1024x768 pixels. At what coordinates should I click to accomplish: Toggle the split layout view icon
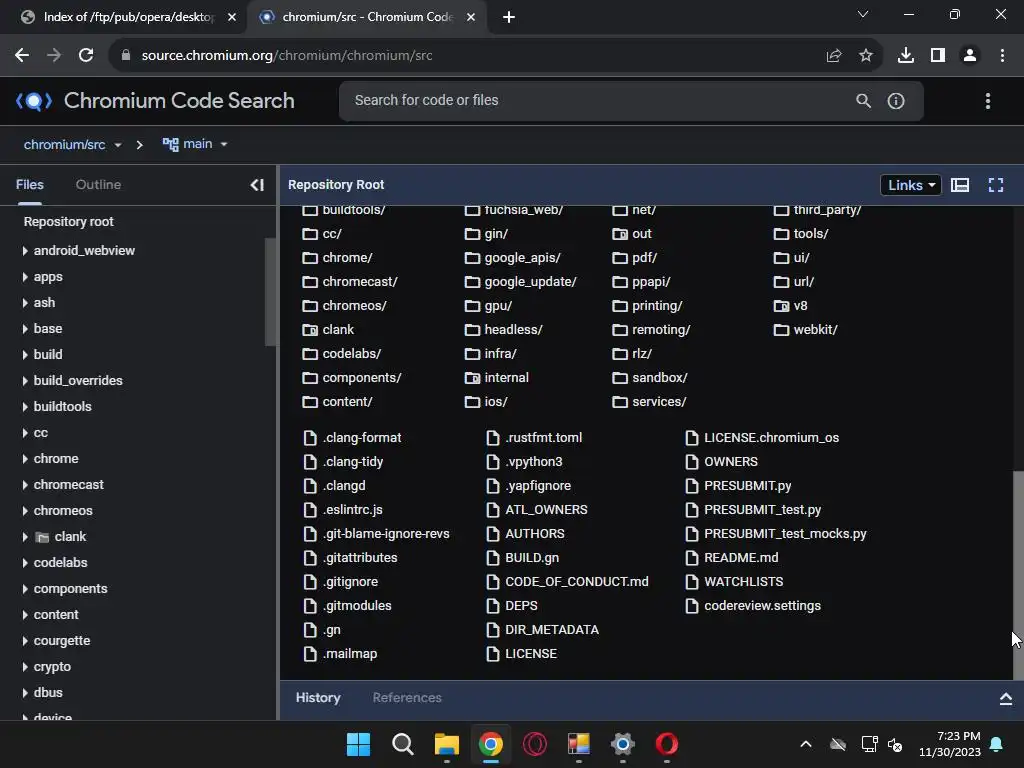[959, 185]
